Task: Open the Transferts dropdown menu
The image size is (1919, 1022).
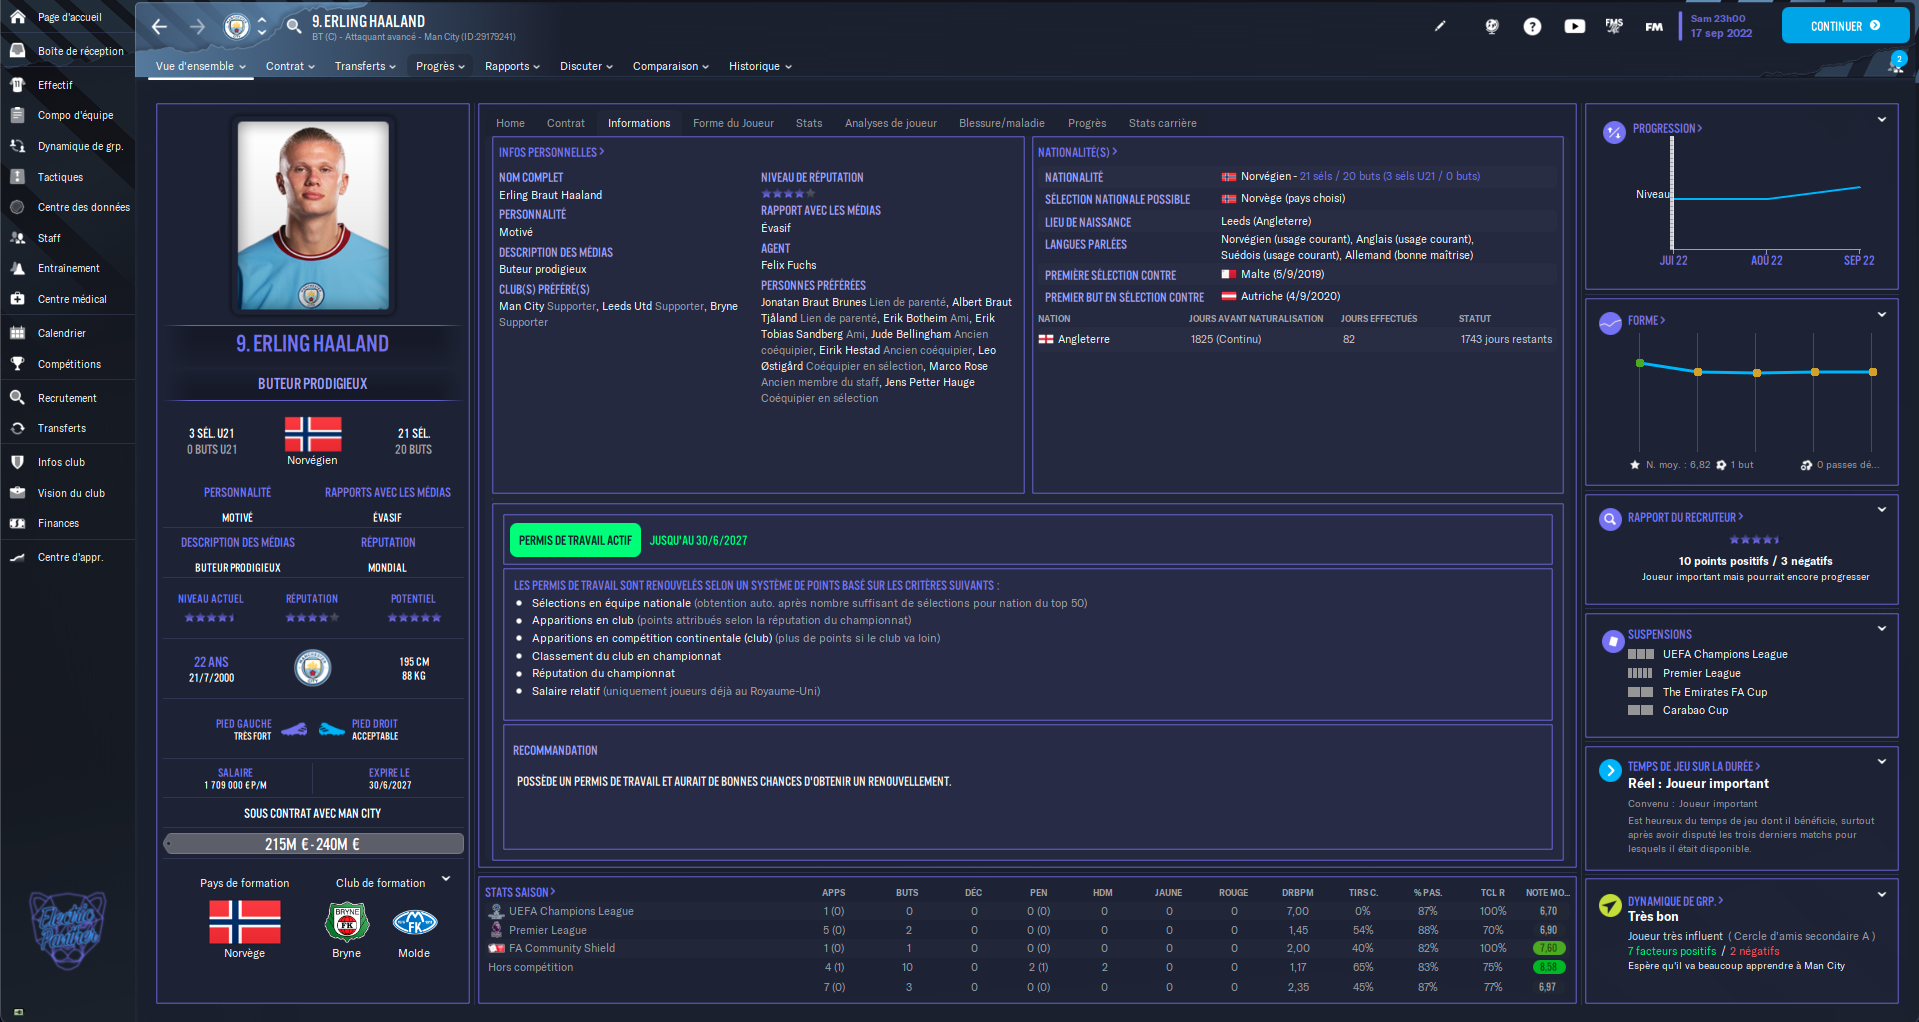Action: tap(365, 66)
